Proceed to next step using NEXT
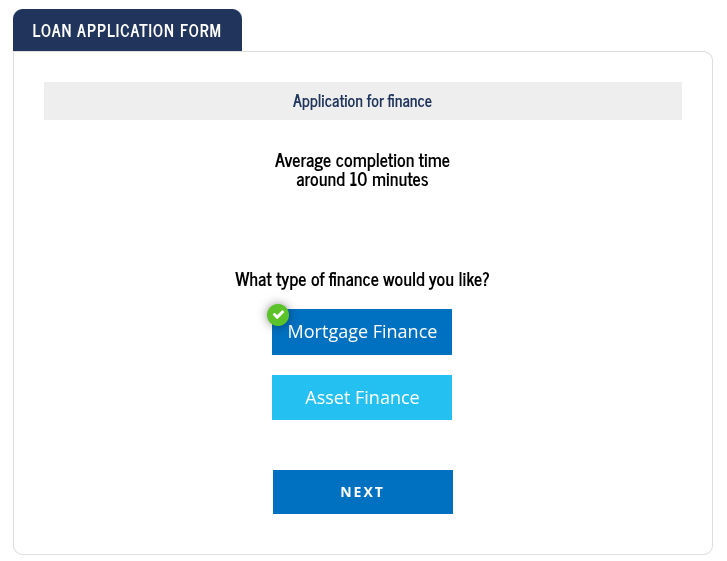The height and width of the screenshot is (561, 727). pos(363,492)
